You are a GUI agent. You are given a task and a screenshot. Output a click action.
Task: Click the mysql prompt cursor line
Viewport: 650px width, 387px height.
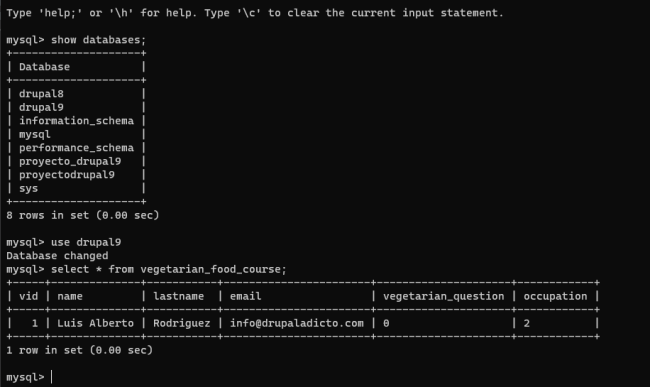tap(29, 377)
